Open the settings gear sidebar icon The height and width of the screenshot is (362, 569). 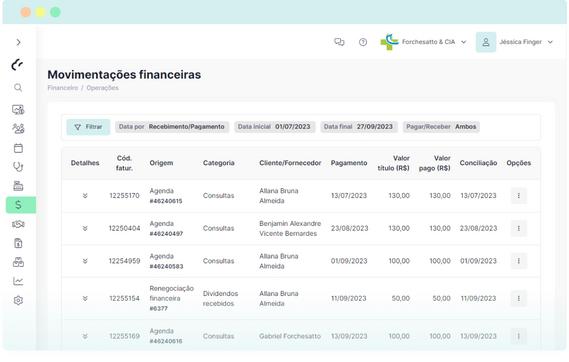pos(18,300)
